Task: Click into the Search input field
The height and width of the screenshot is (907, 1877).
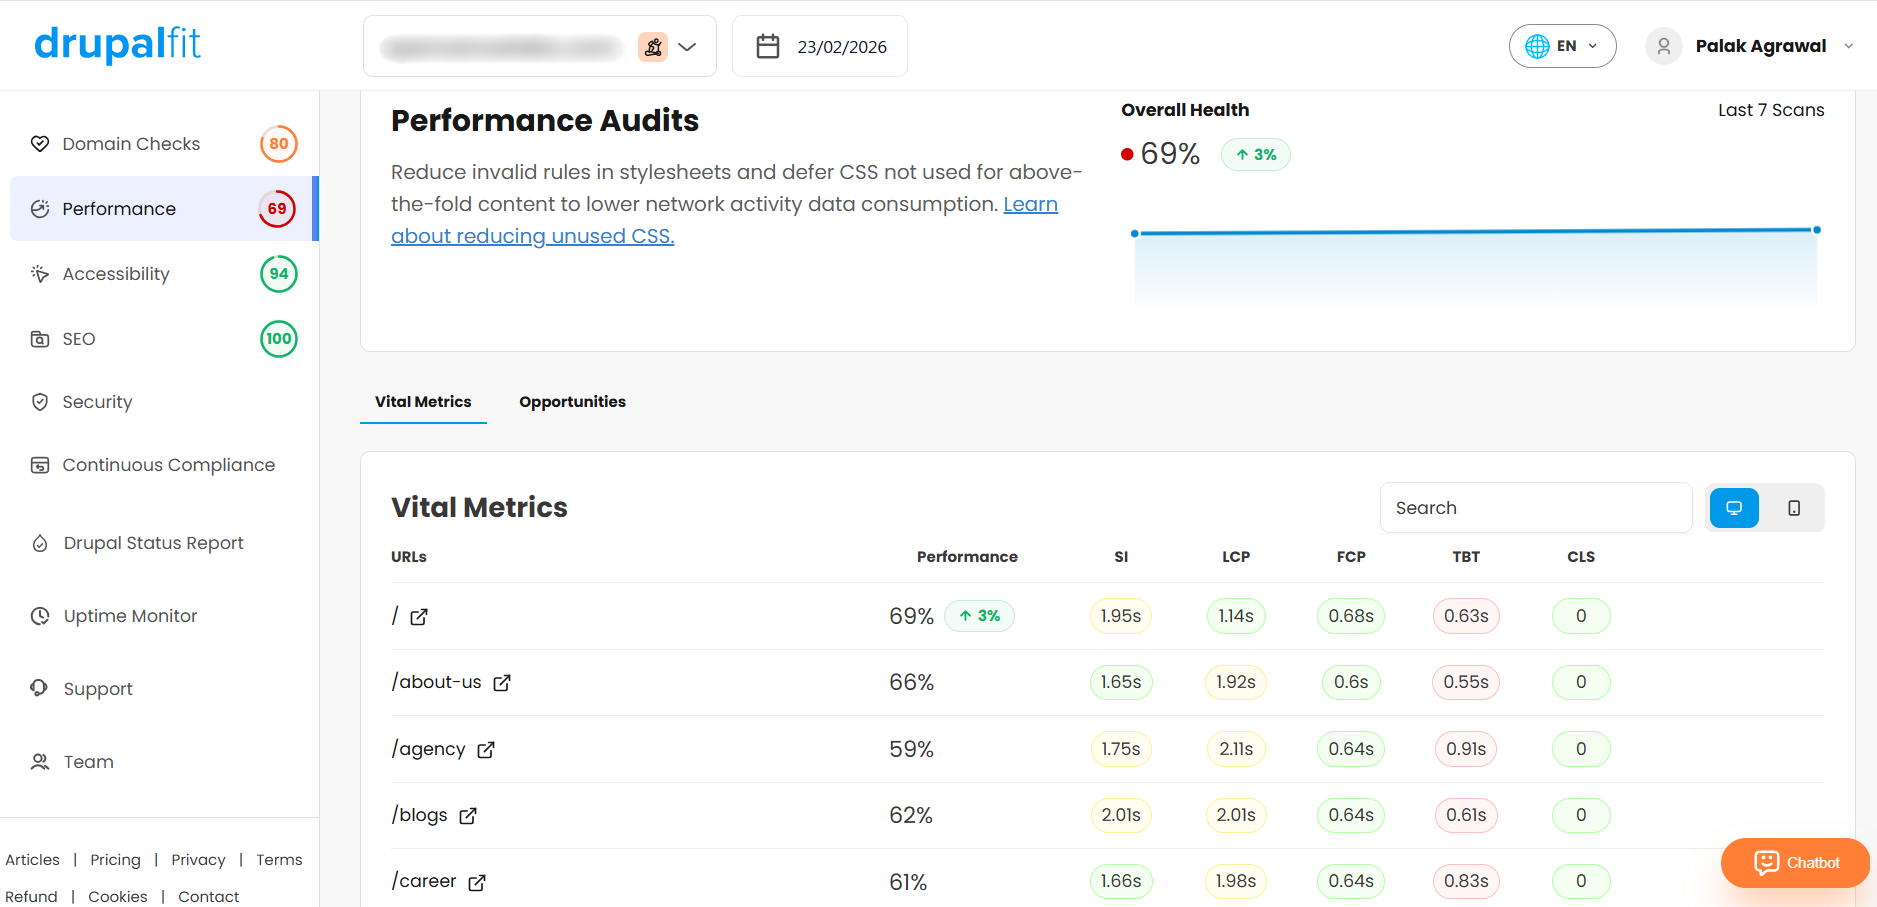Action: click(x=1536, y=508)
